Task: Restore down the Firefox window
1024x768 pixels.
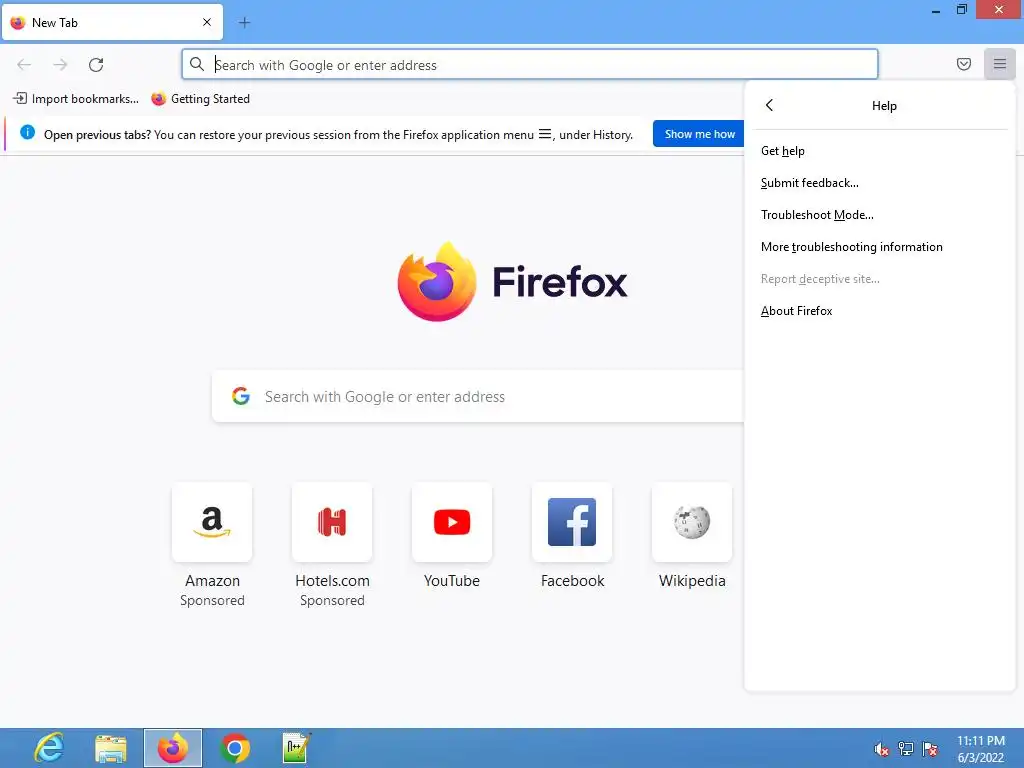Action: 961,10
